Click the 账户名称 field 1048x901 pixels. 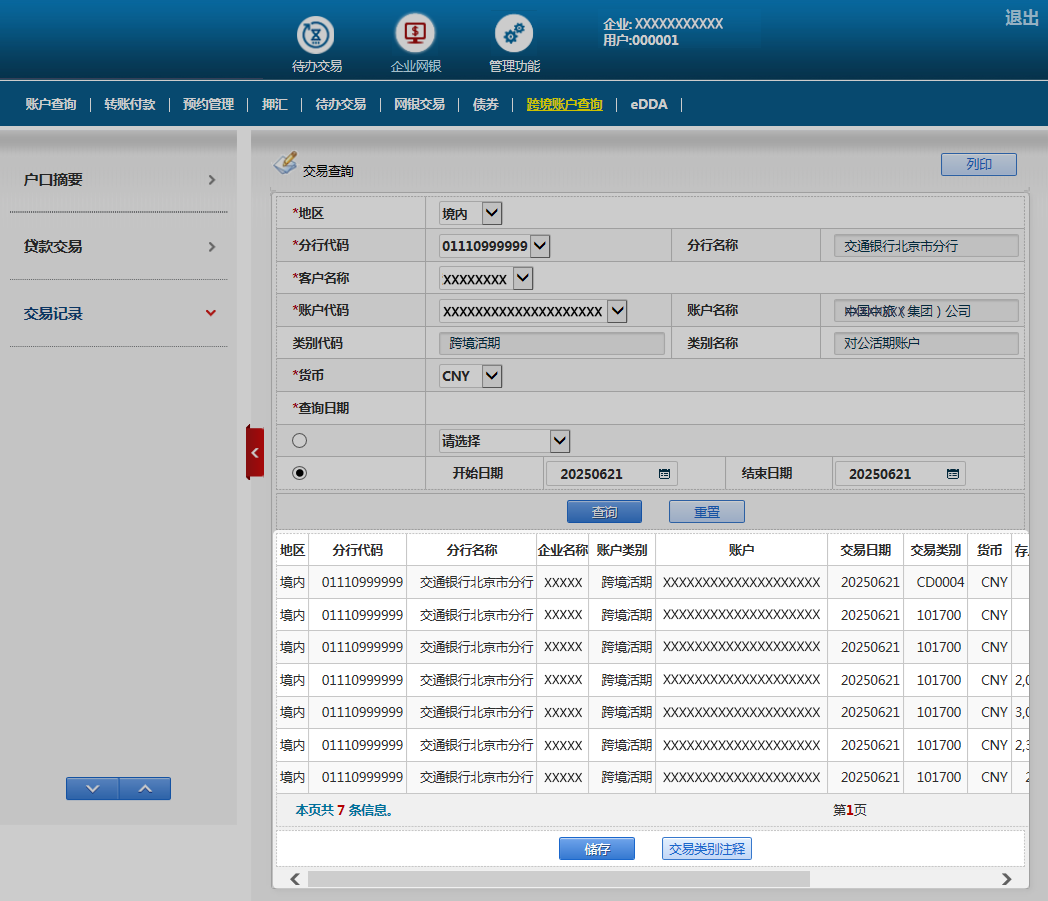click(x=926, y=311)
